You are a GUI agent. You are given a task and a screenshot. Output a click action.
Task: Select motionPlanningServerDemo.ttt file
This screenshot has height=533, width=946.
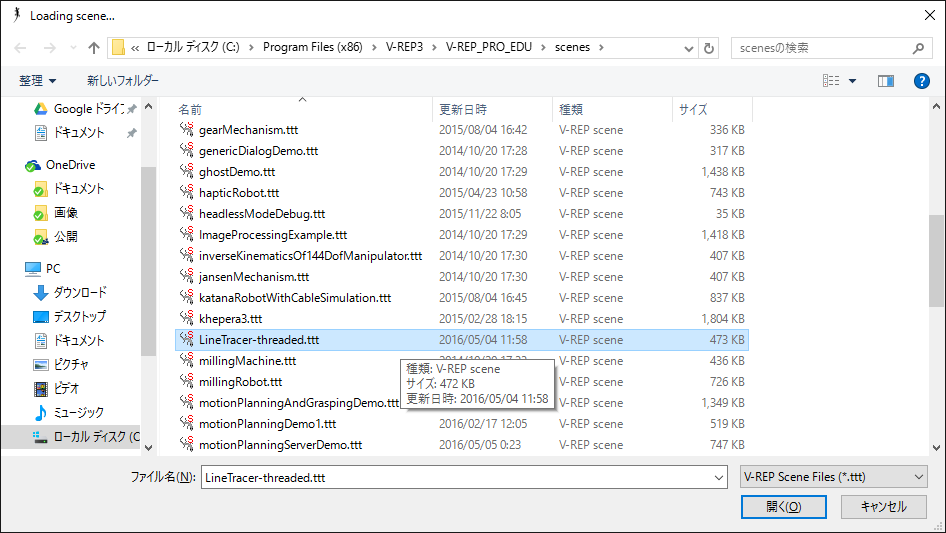click(x=281, y=445)
